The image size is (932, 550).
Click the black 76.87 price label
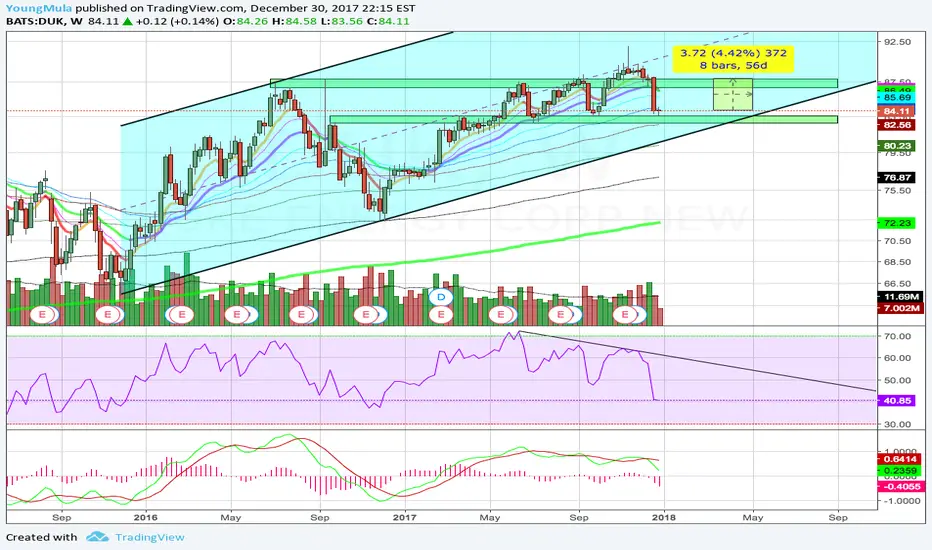point(898,177)
